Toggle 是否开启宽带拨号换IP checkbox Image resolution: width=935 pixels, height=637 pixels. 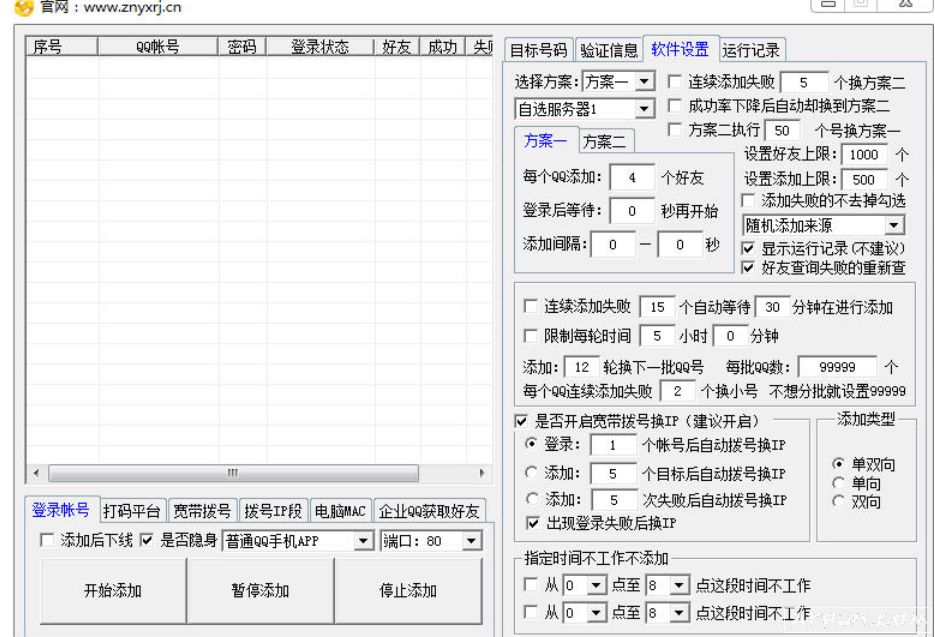click(x=521, y=421)
